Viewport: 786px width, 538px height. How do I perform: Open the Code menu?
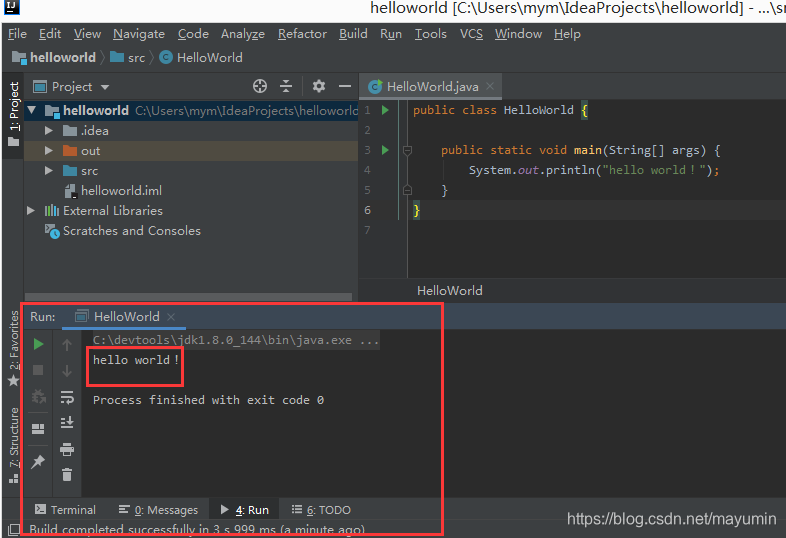click(193, 34)
